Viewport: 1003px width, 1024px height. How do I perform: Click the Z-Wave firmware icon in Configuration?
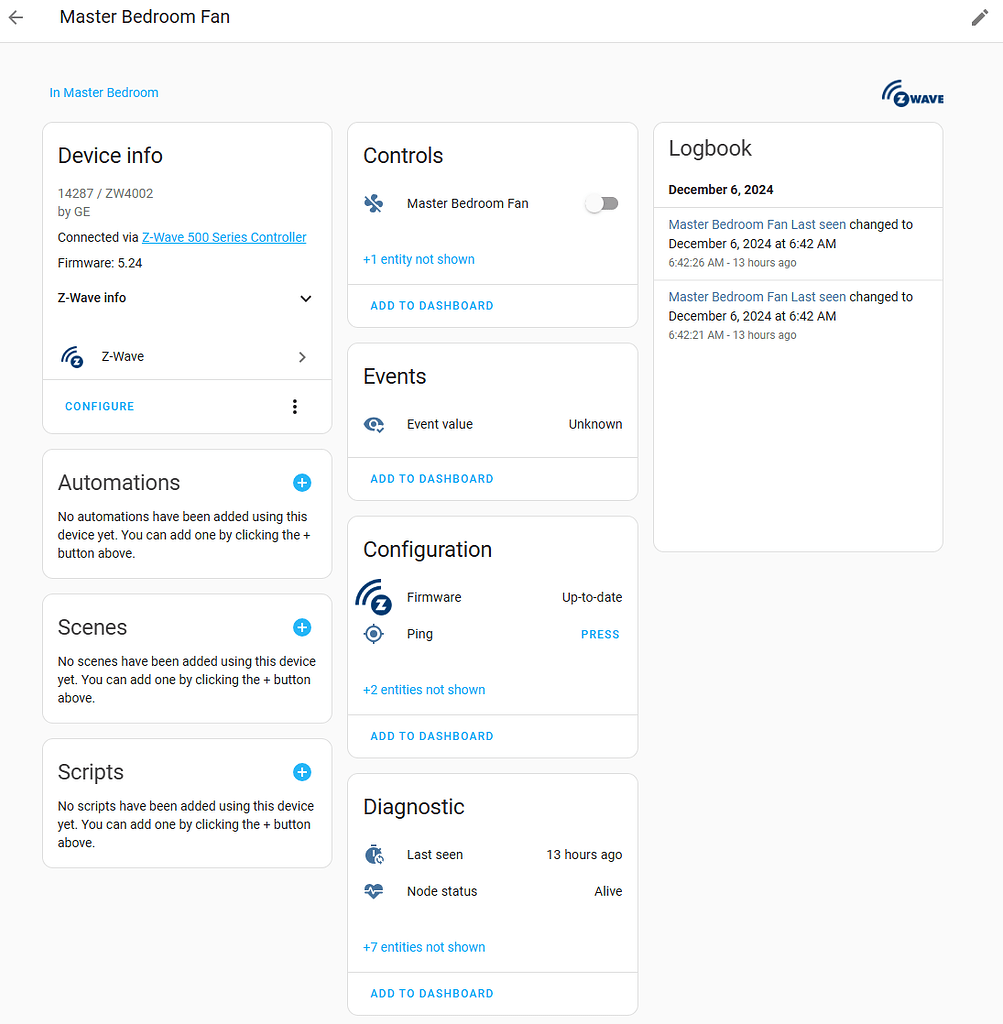coord(373,597)
